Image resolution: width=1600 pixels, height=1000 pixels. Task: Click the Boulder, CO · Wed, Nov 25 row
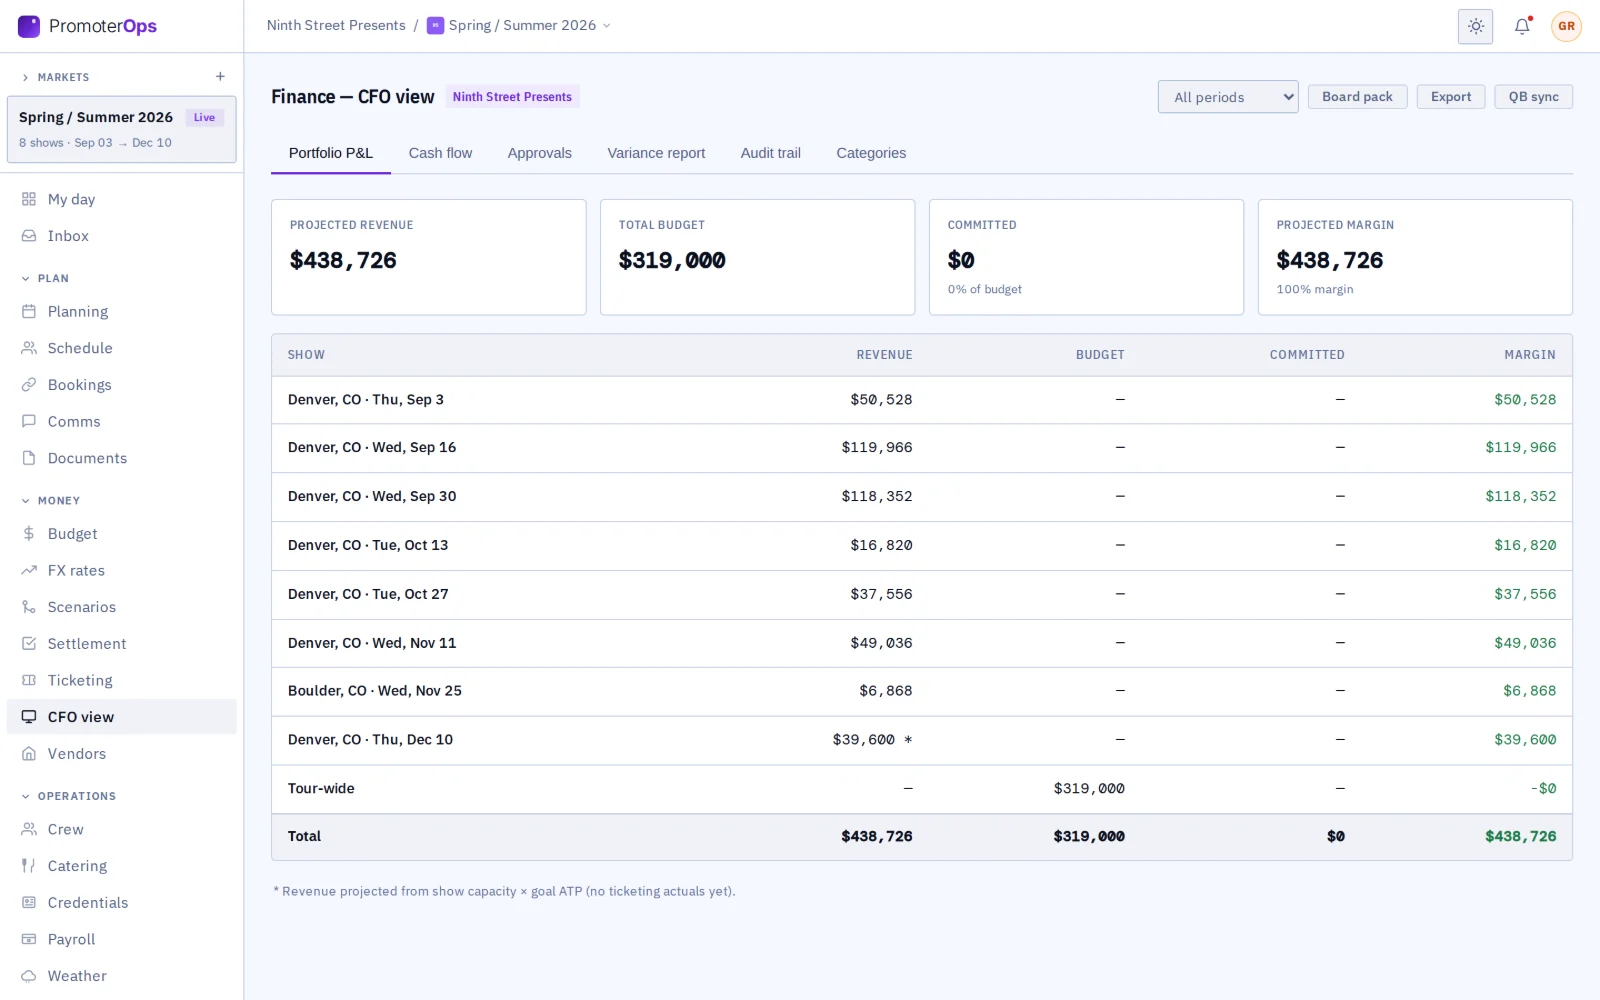pyautogui.click(x=921, y=691)
